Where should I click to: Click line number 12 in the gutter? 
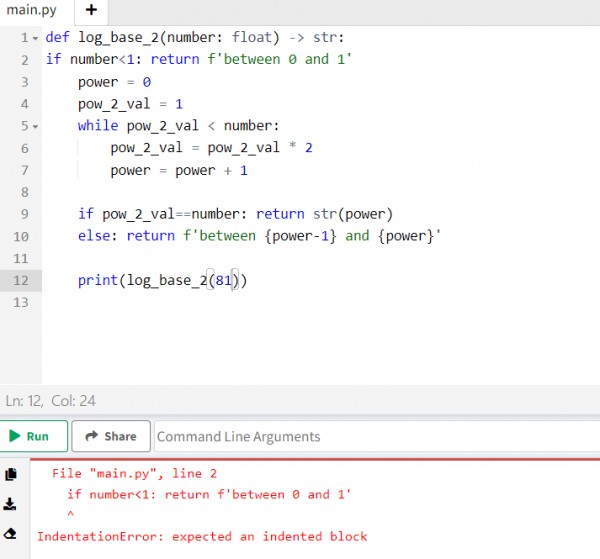pyautogui.click(x=21, y=280)
